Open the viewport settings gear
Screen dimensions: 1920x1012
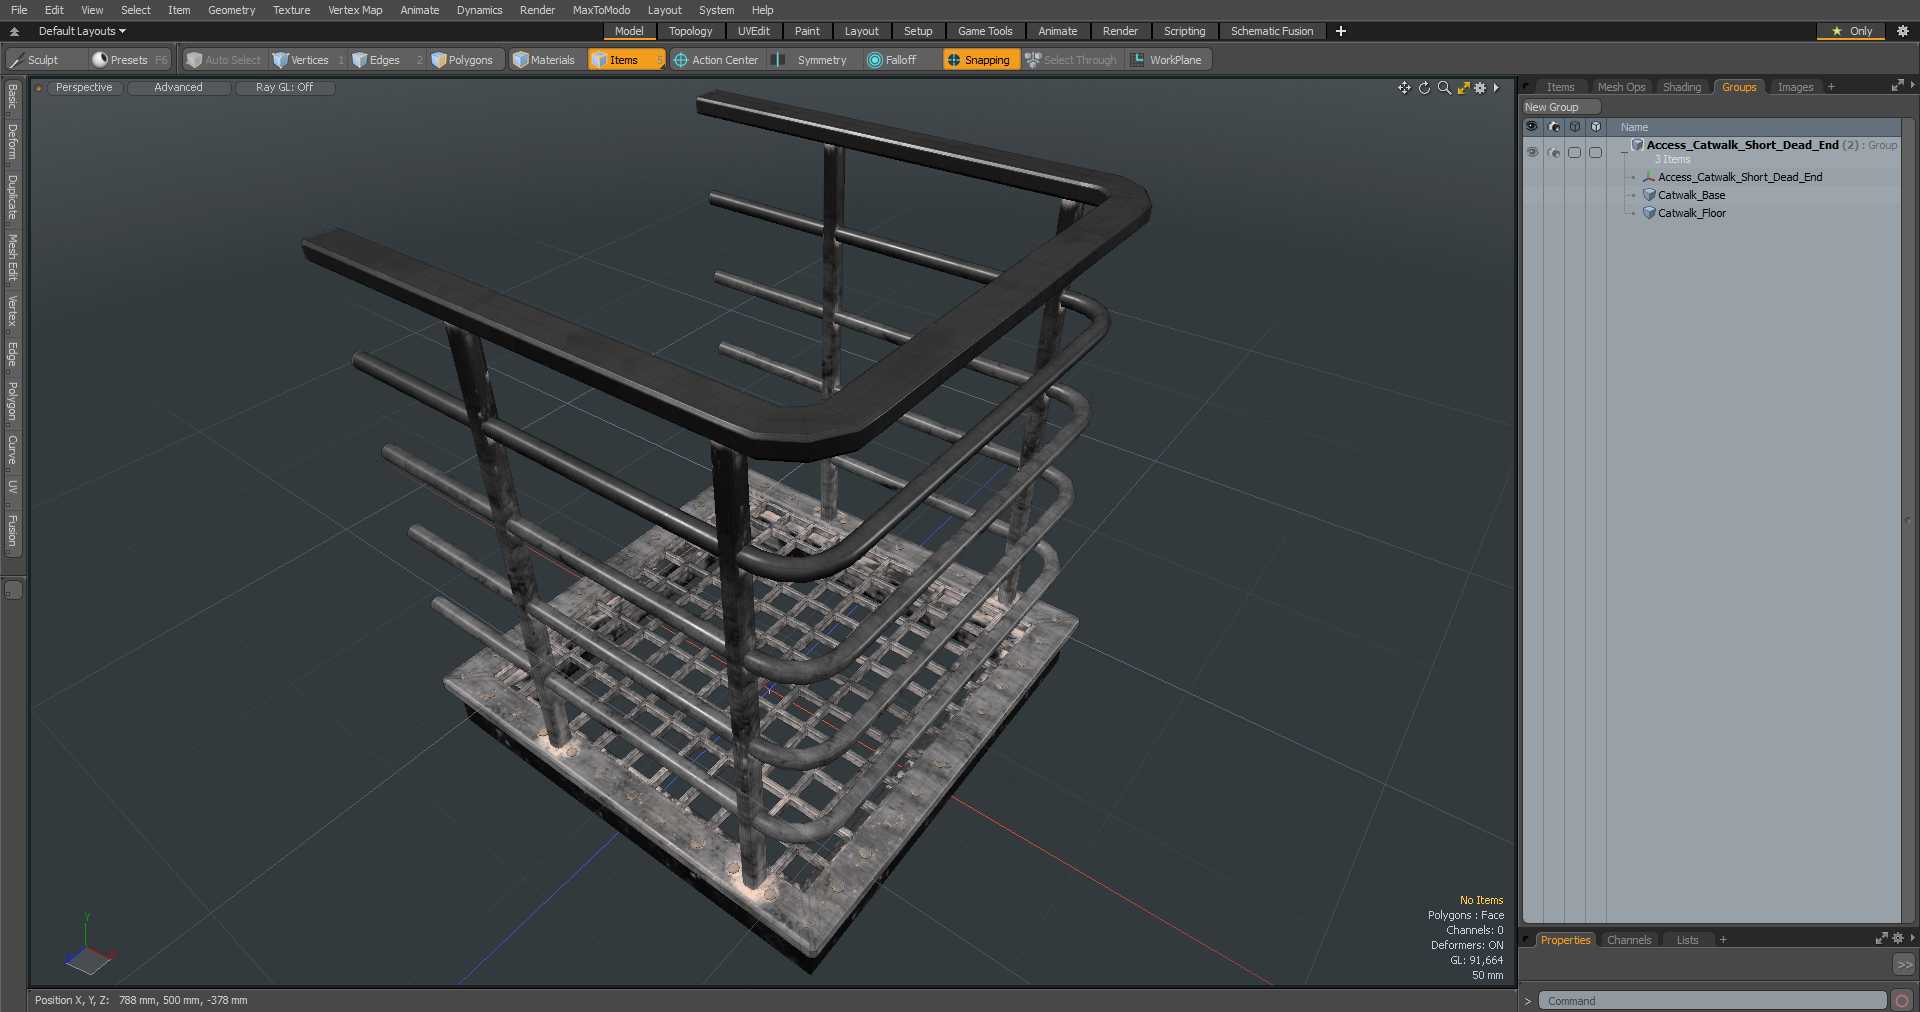[1480, 88]
